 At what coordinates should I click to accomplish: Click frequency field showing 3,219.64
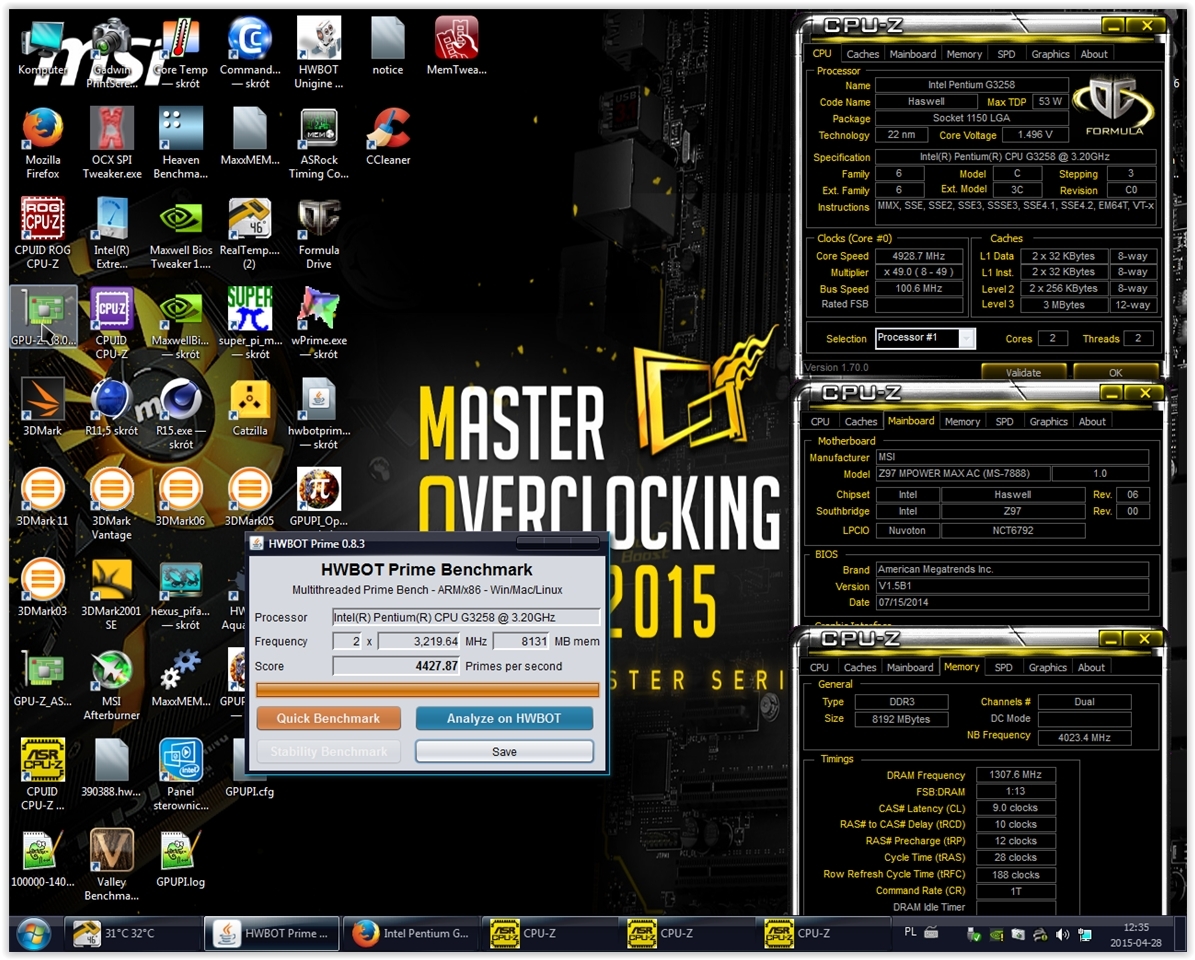[418, 642]
